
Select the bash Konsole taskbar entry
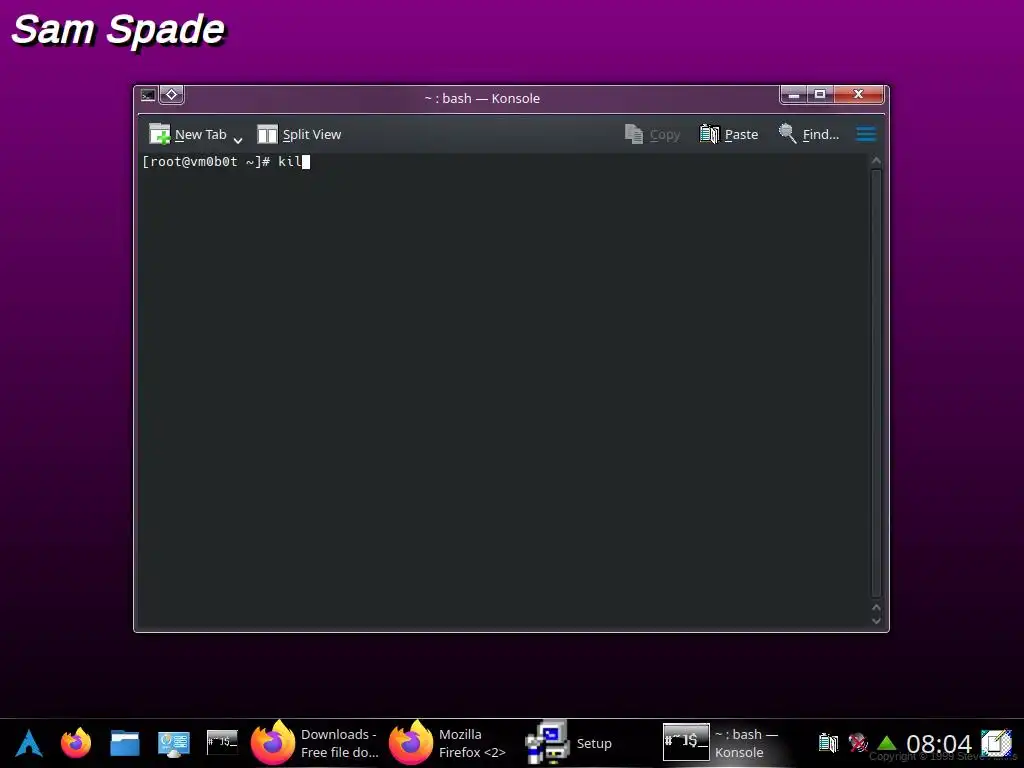724,743
